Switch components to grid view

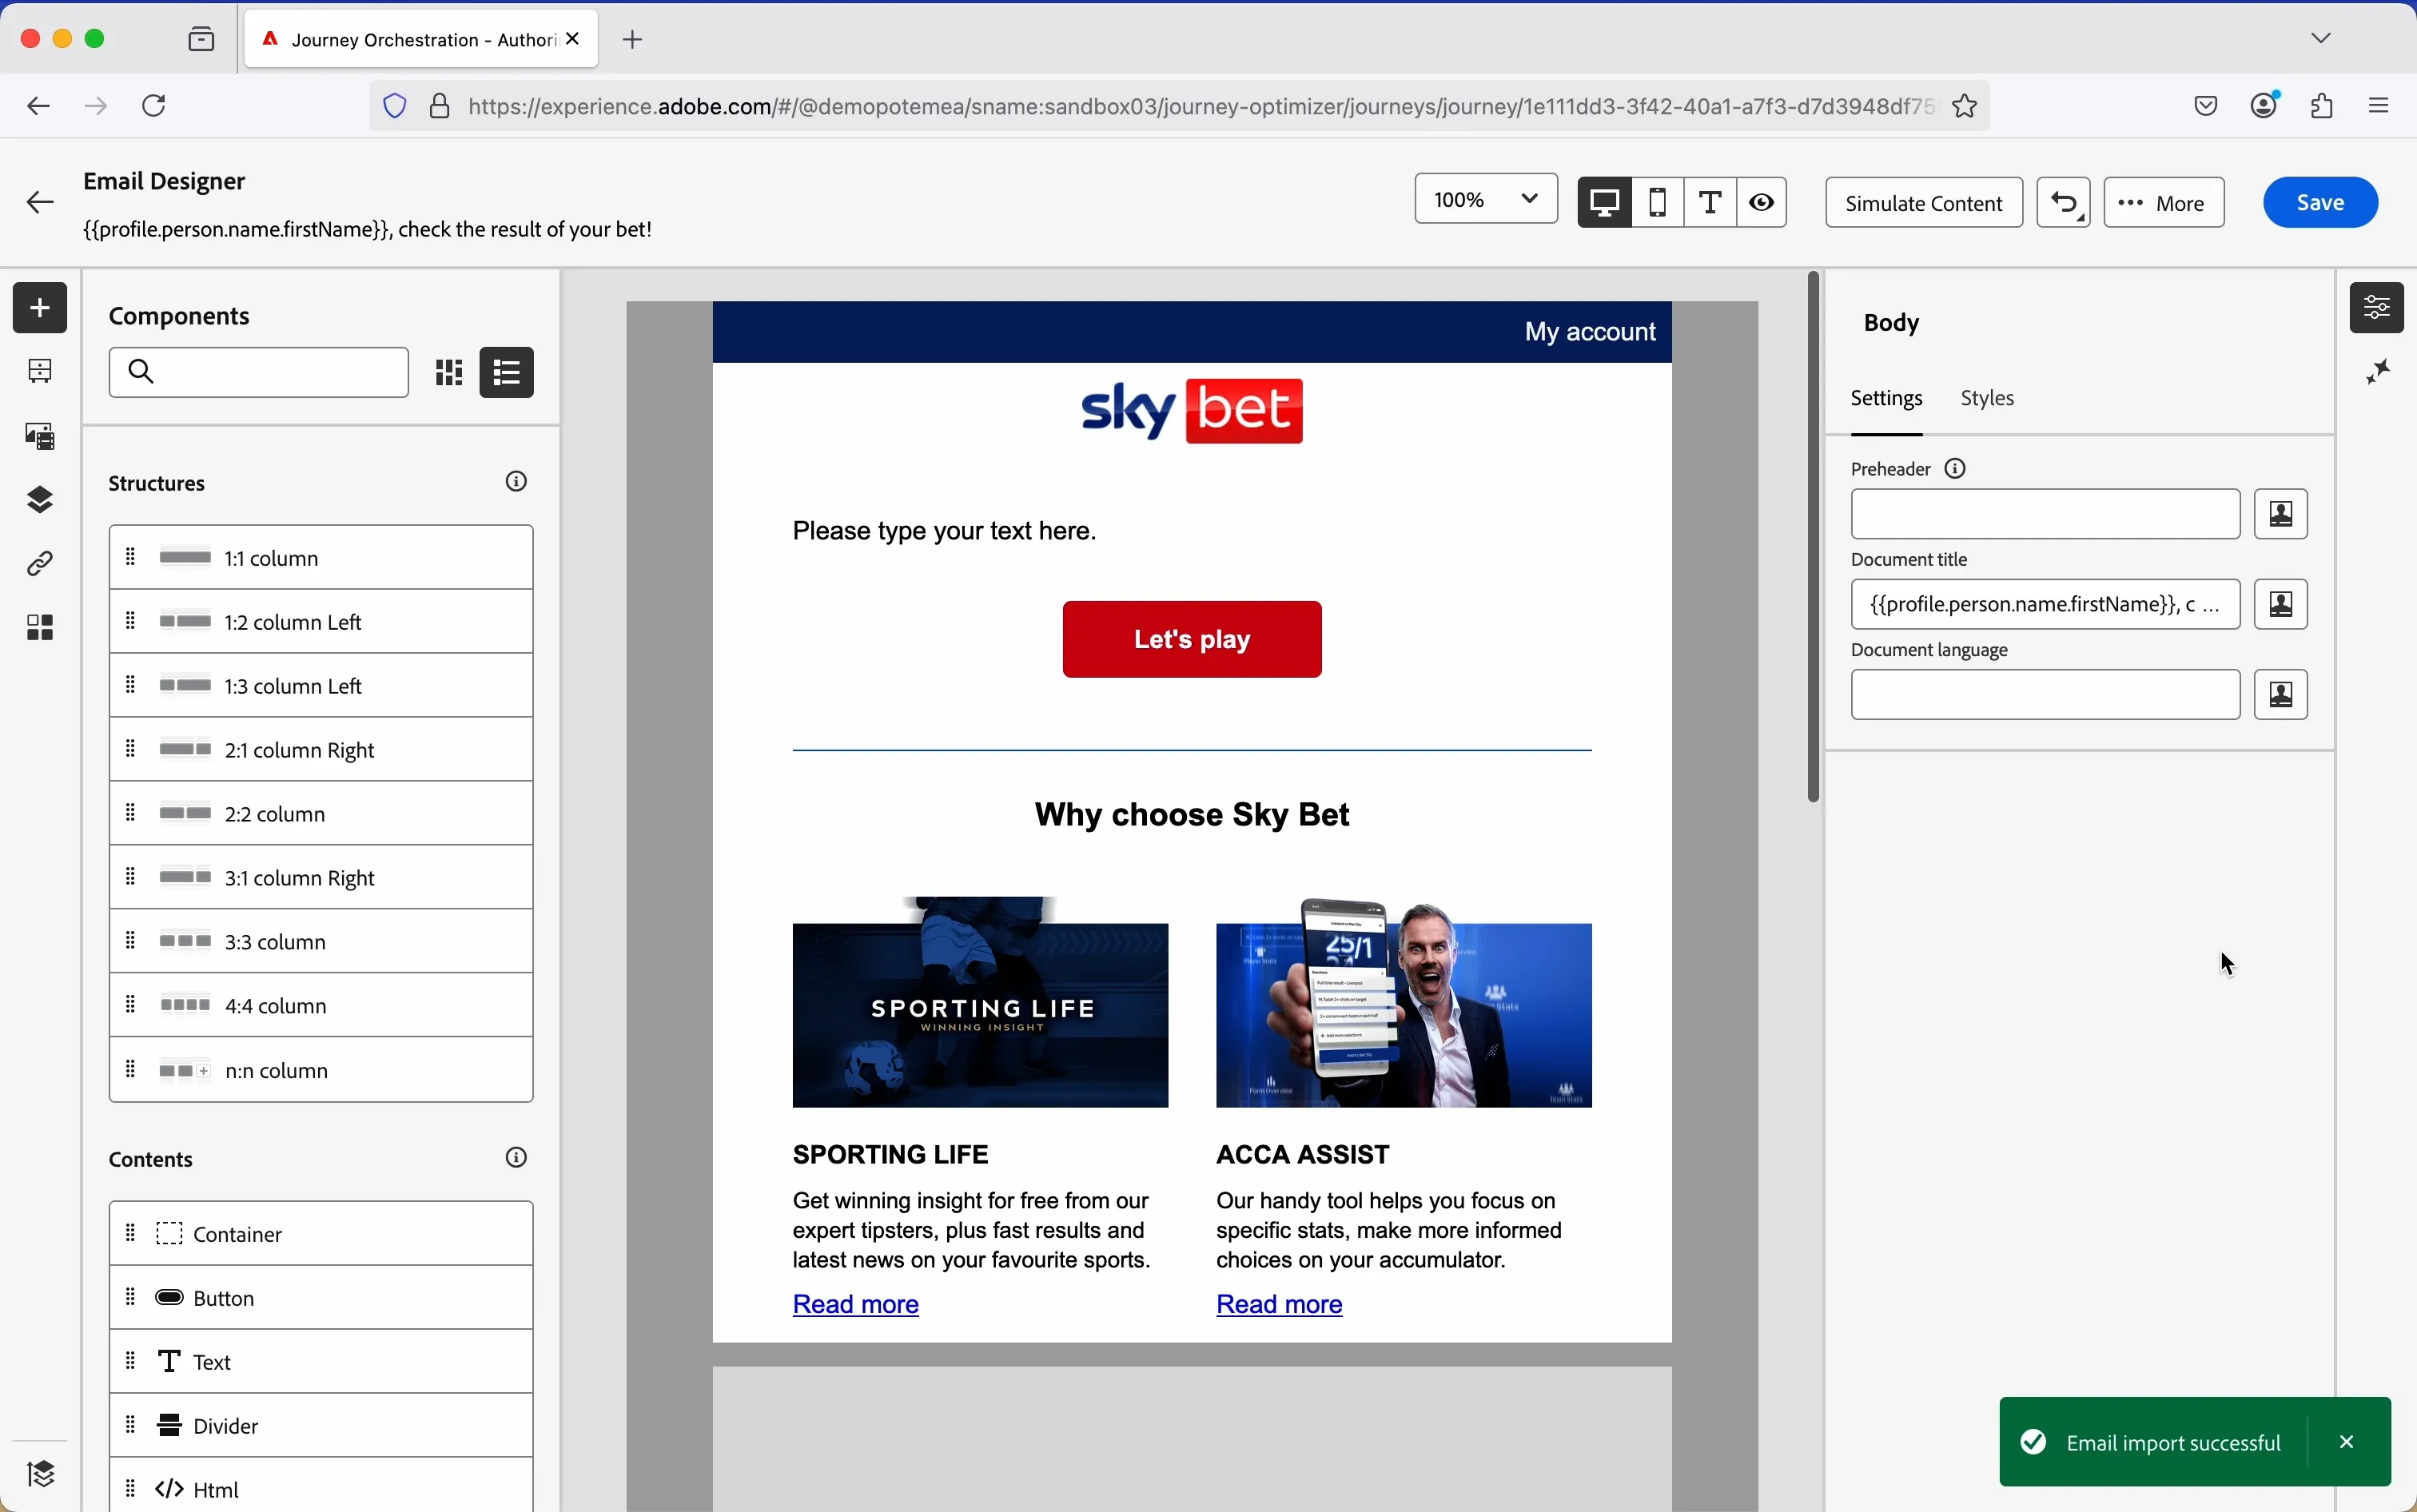click(x=450, y=373)
